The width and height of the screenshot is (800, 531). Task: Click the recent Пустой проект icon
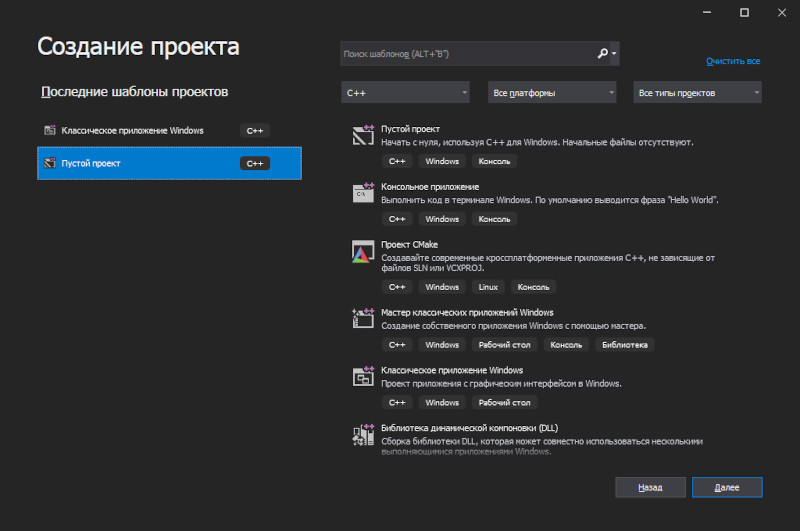click(49, 163)
